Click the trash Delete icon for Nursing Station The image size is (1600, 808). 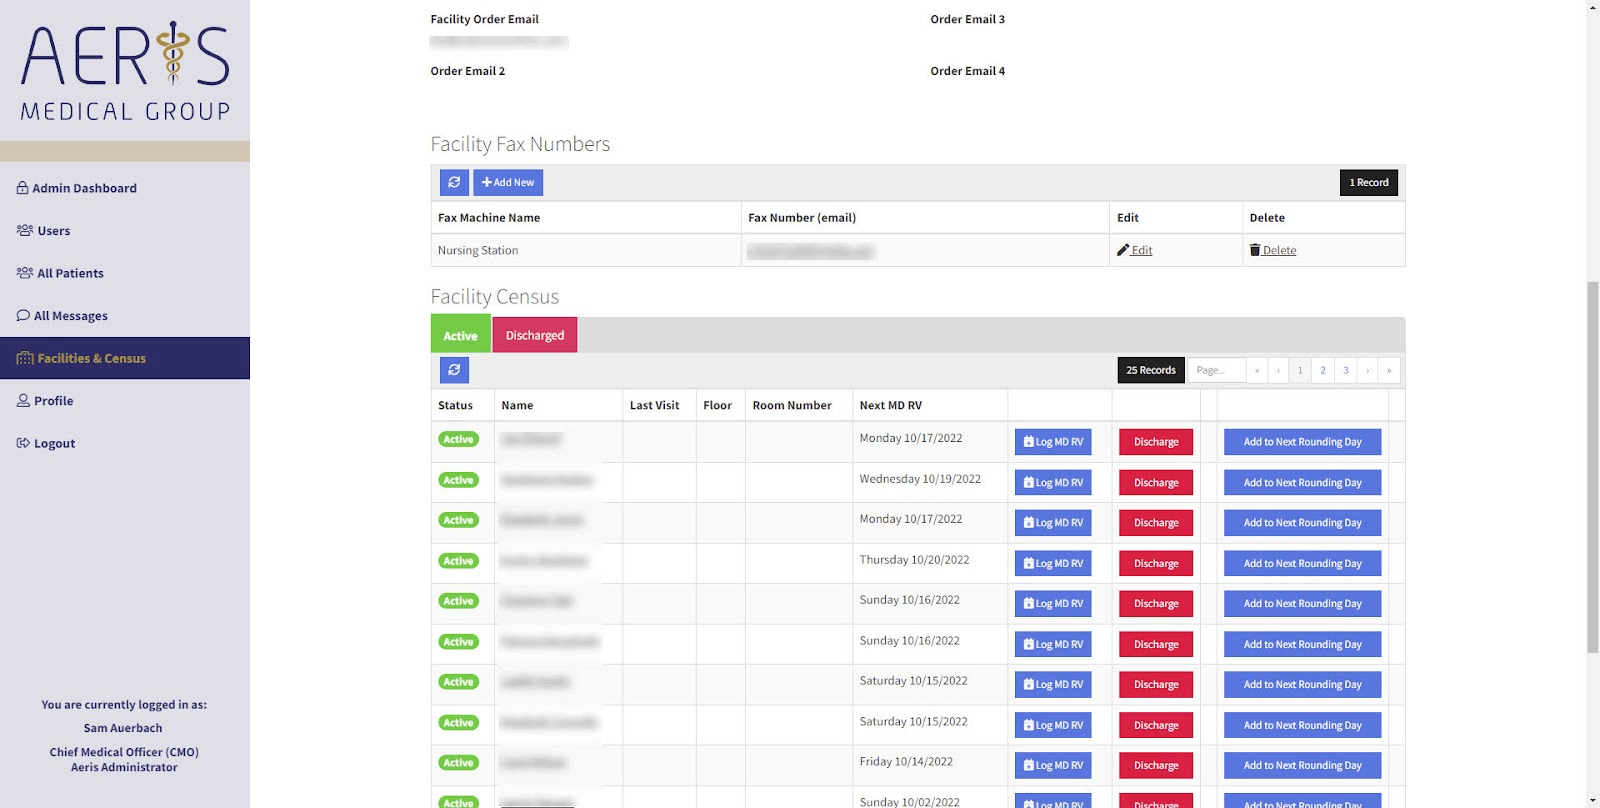coord(1255,250)
